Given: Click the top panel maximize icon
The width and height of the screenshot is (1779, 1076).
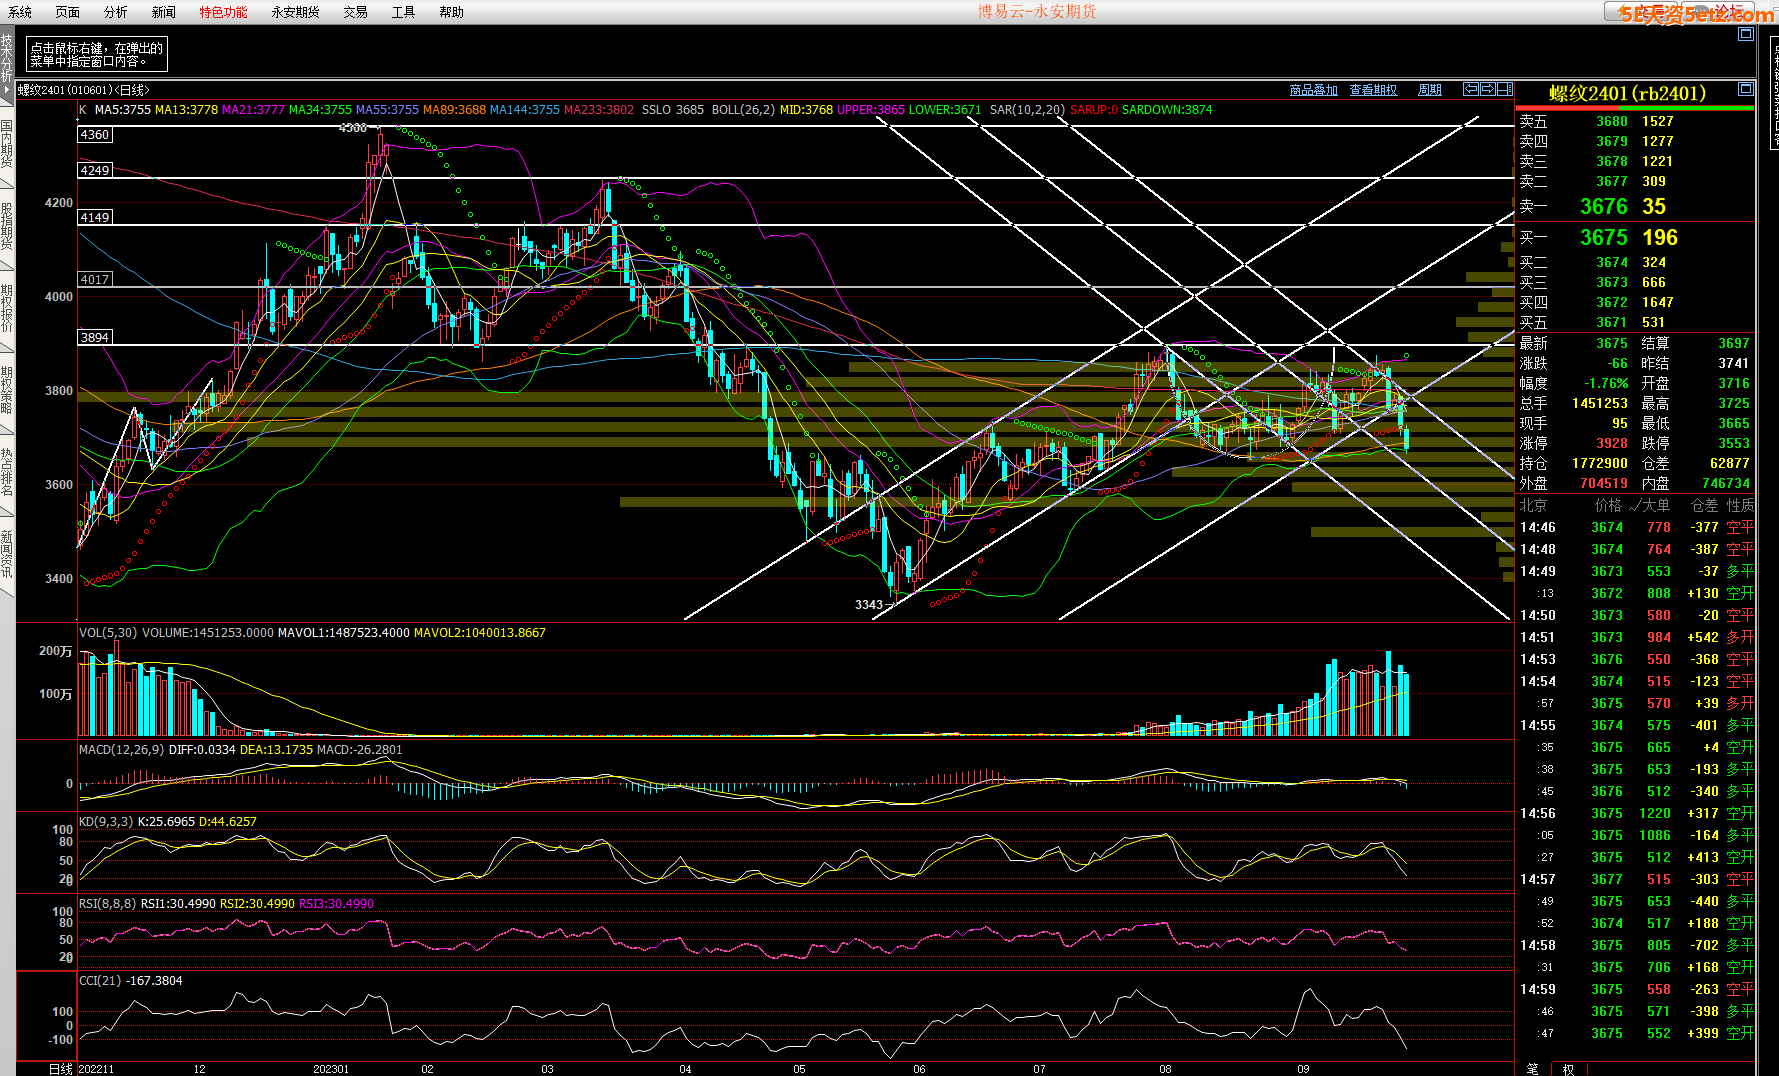Looking at the screenshot, I should (1745, 34).
